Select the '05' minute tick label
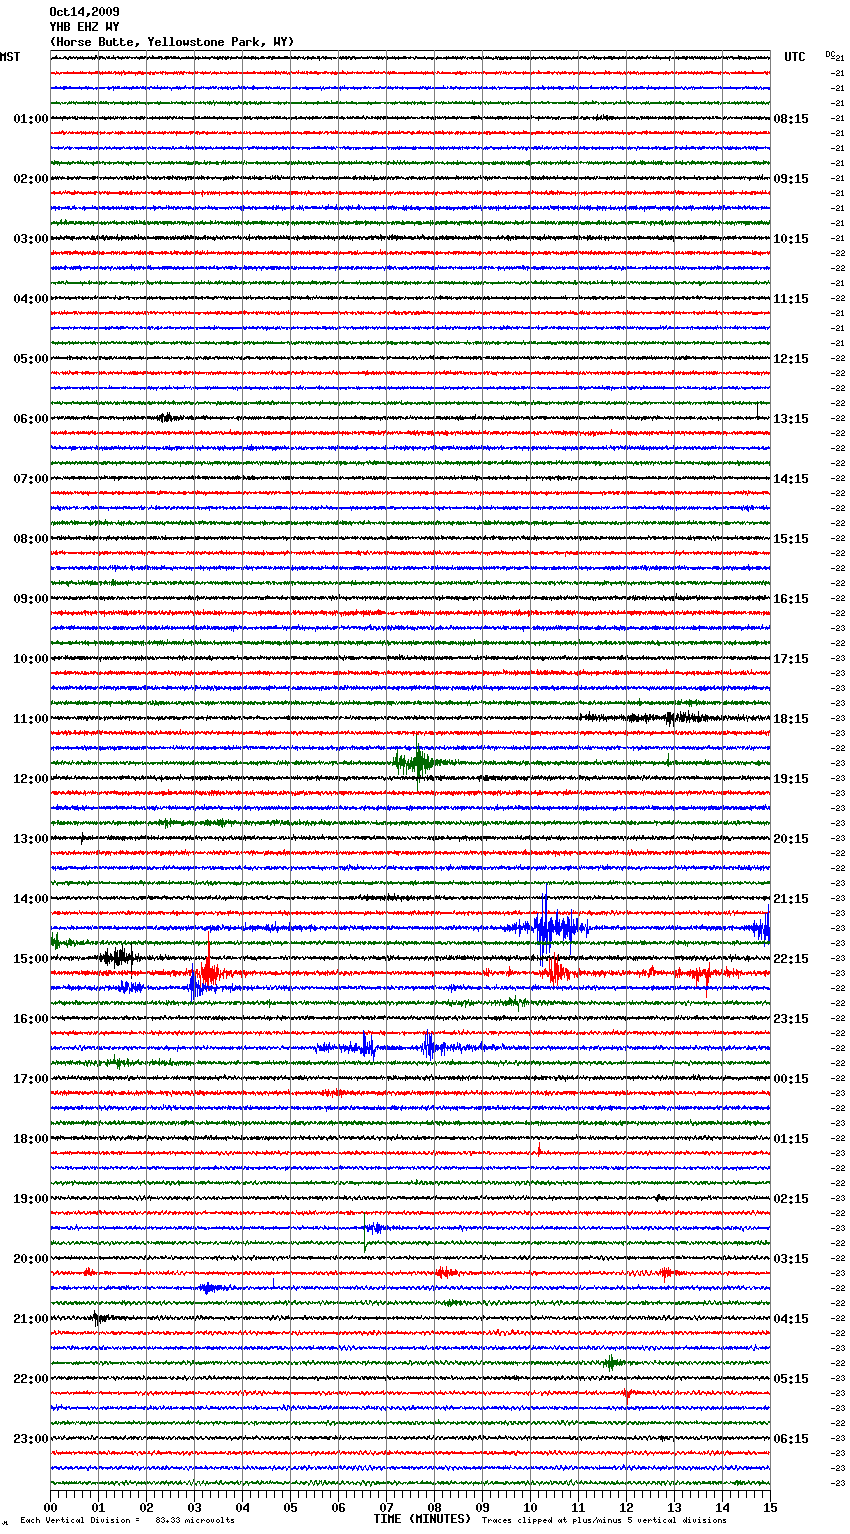 tap(290, 1507)
